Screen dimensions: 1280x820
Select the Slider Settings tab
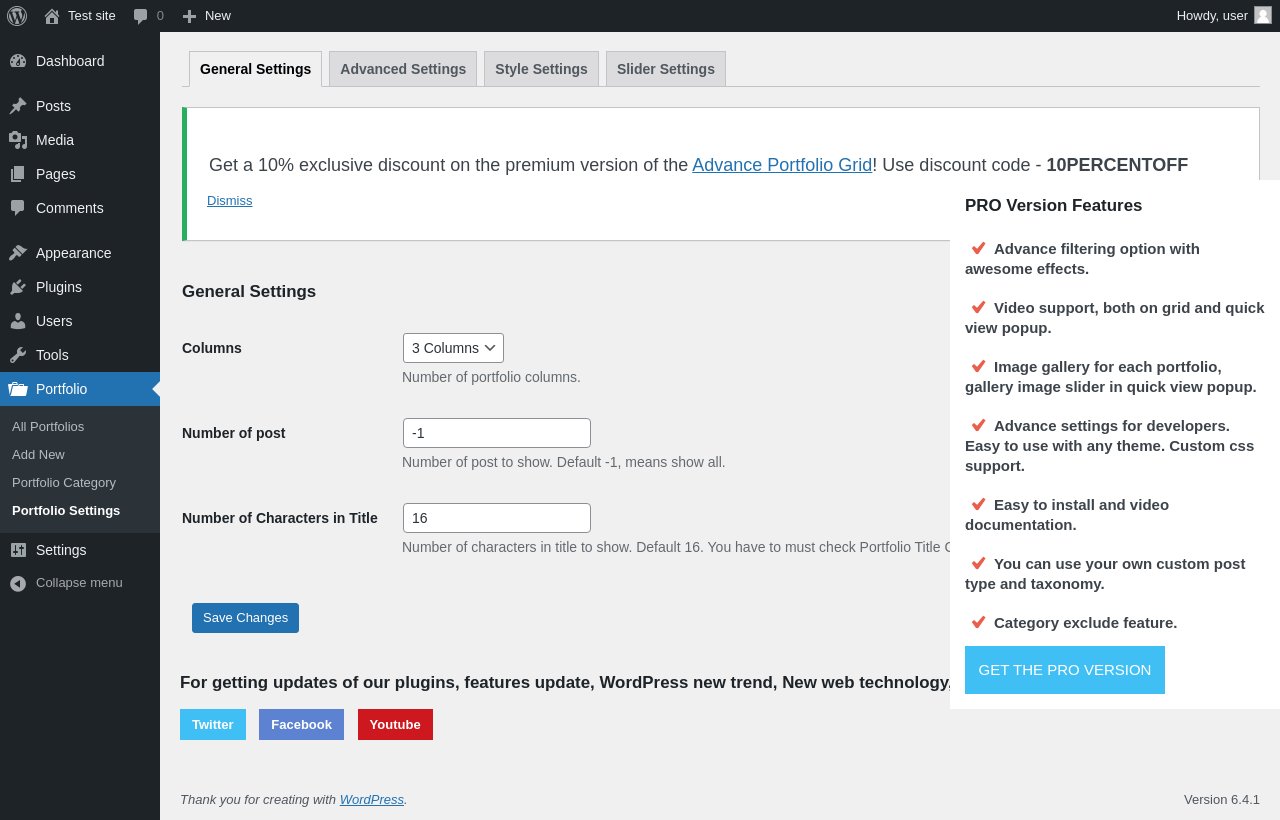pyautogui.click(x=666, y=69)
